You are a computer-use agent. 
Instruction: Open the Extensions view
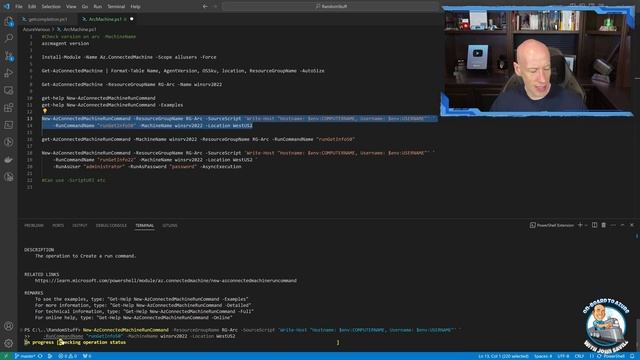click(x=9, y=108)
